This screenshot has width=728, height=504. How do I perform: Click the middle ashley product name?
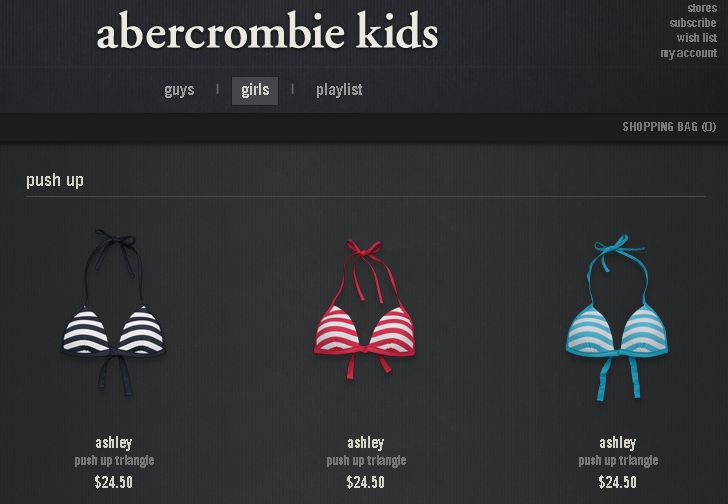point(366,443)
